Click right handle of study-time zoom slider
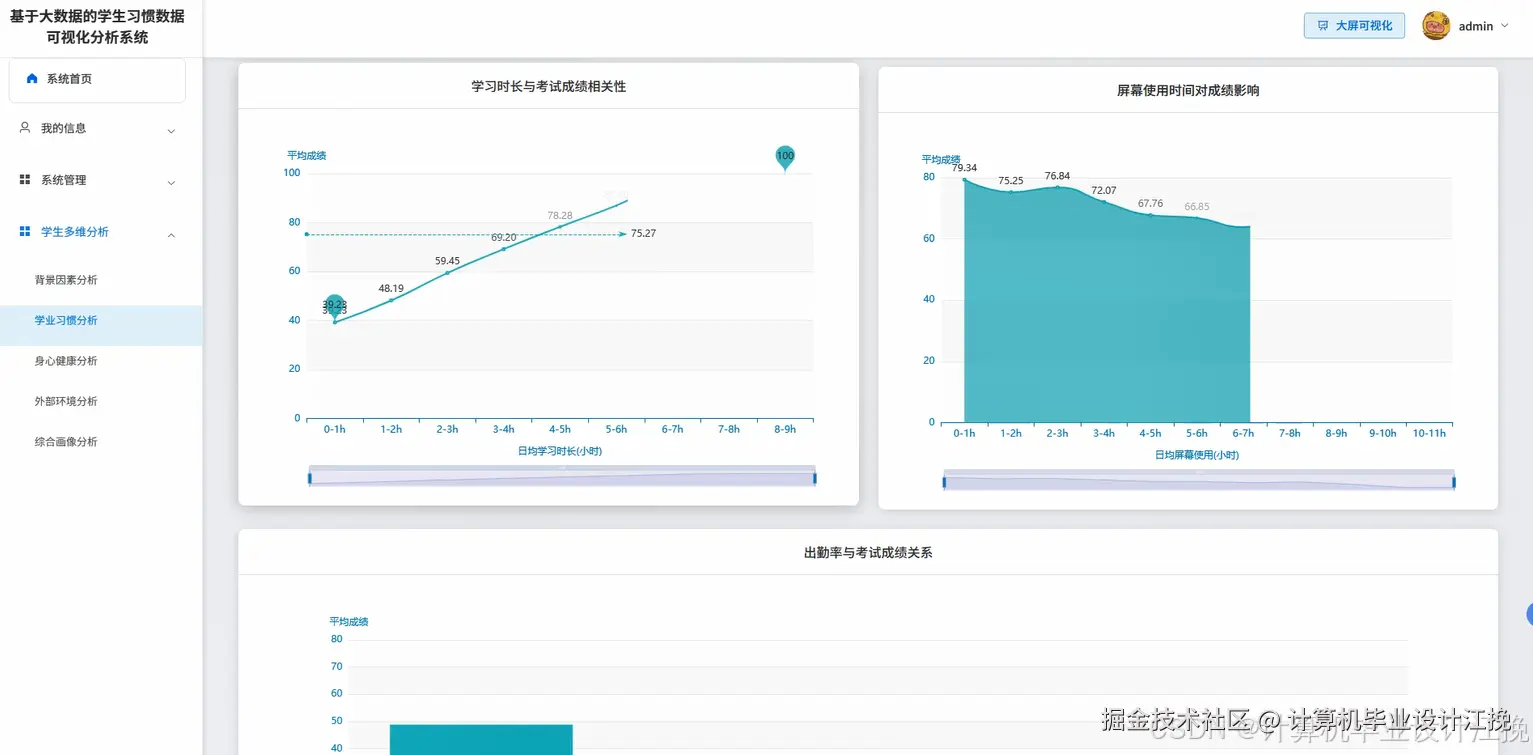 tap(815, 478)
